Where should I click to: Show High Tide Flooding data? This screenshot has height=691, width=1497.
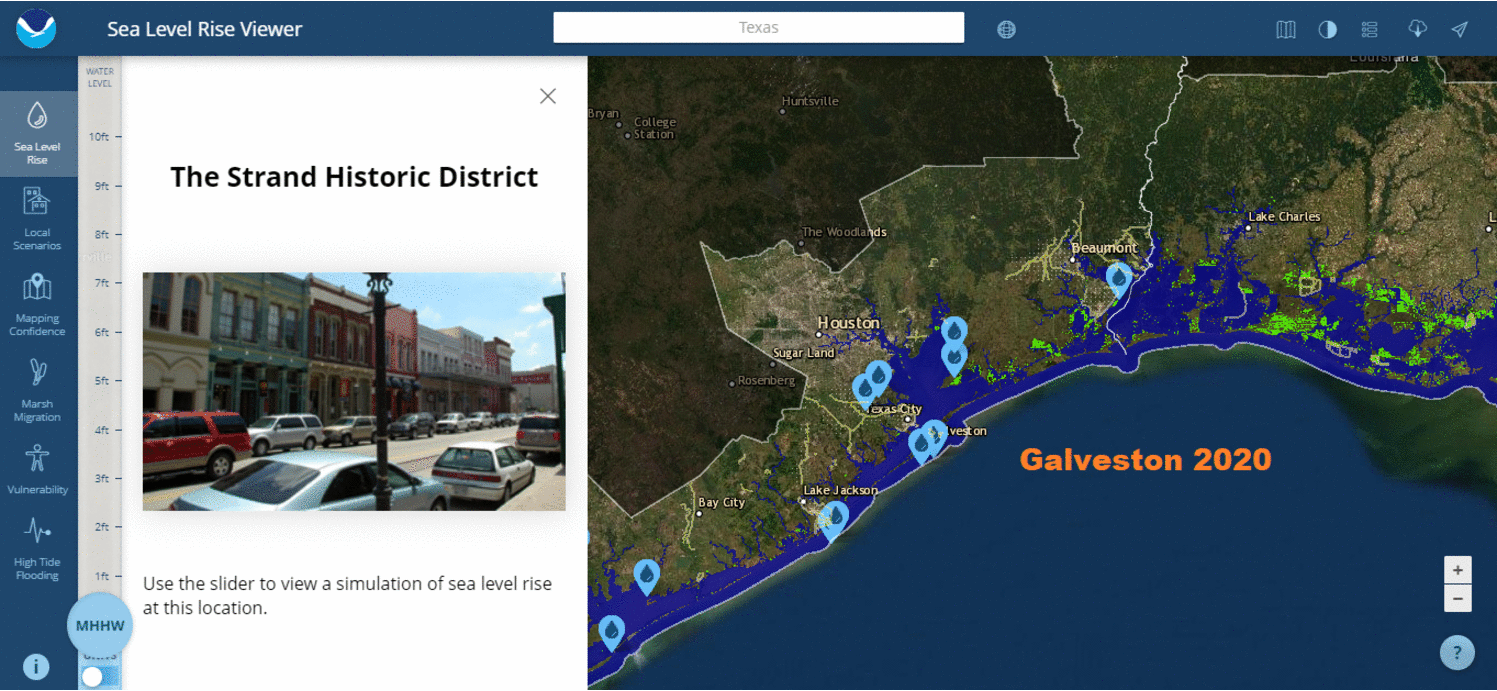pyautogui.click(x=37, y=548)
